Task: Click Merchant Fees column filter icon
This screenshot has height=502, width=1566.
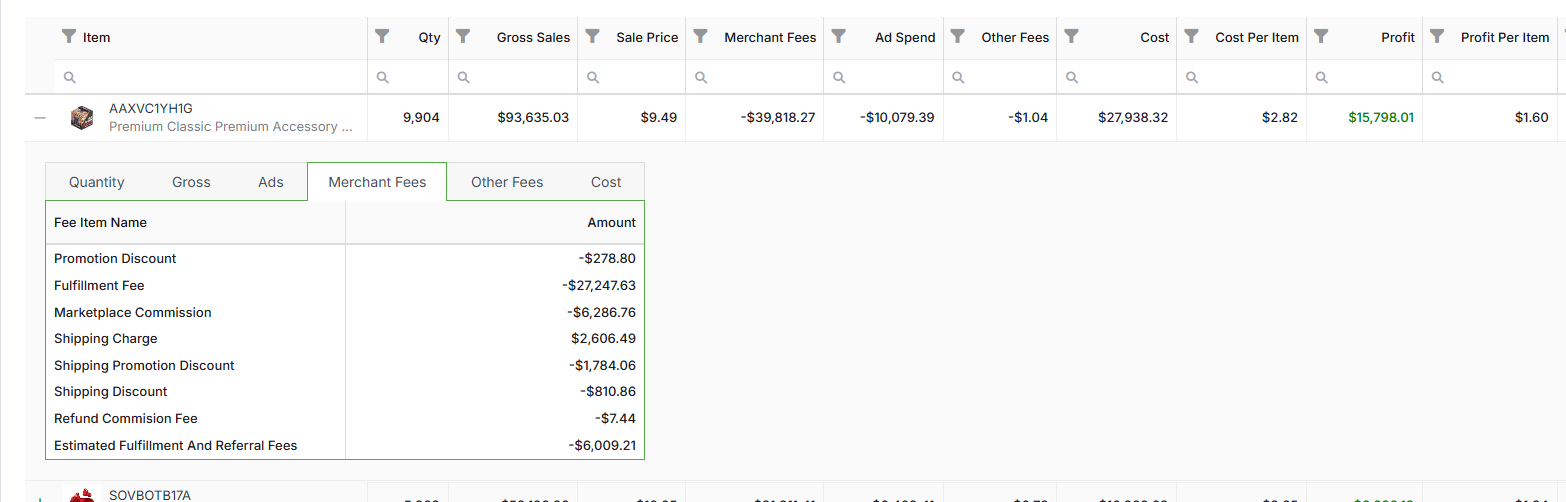Action: coord(701,37)
